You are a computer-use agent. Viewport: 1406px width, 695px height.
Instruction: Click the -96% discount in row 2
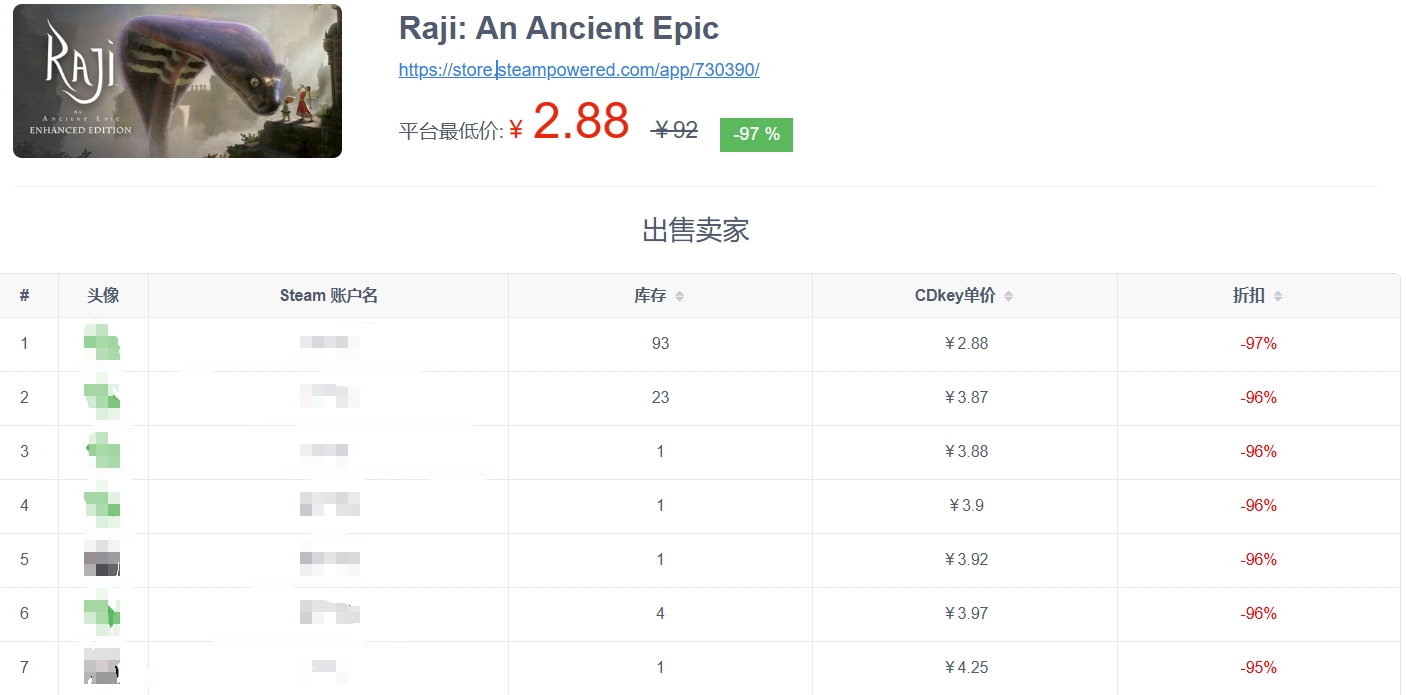click(x=1258, y=397)
